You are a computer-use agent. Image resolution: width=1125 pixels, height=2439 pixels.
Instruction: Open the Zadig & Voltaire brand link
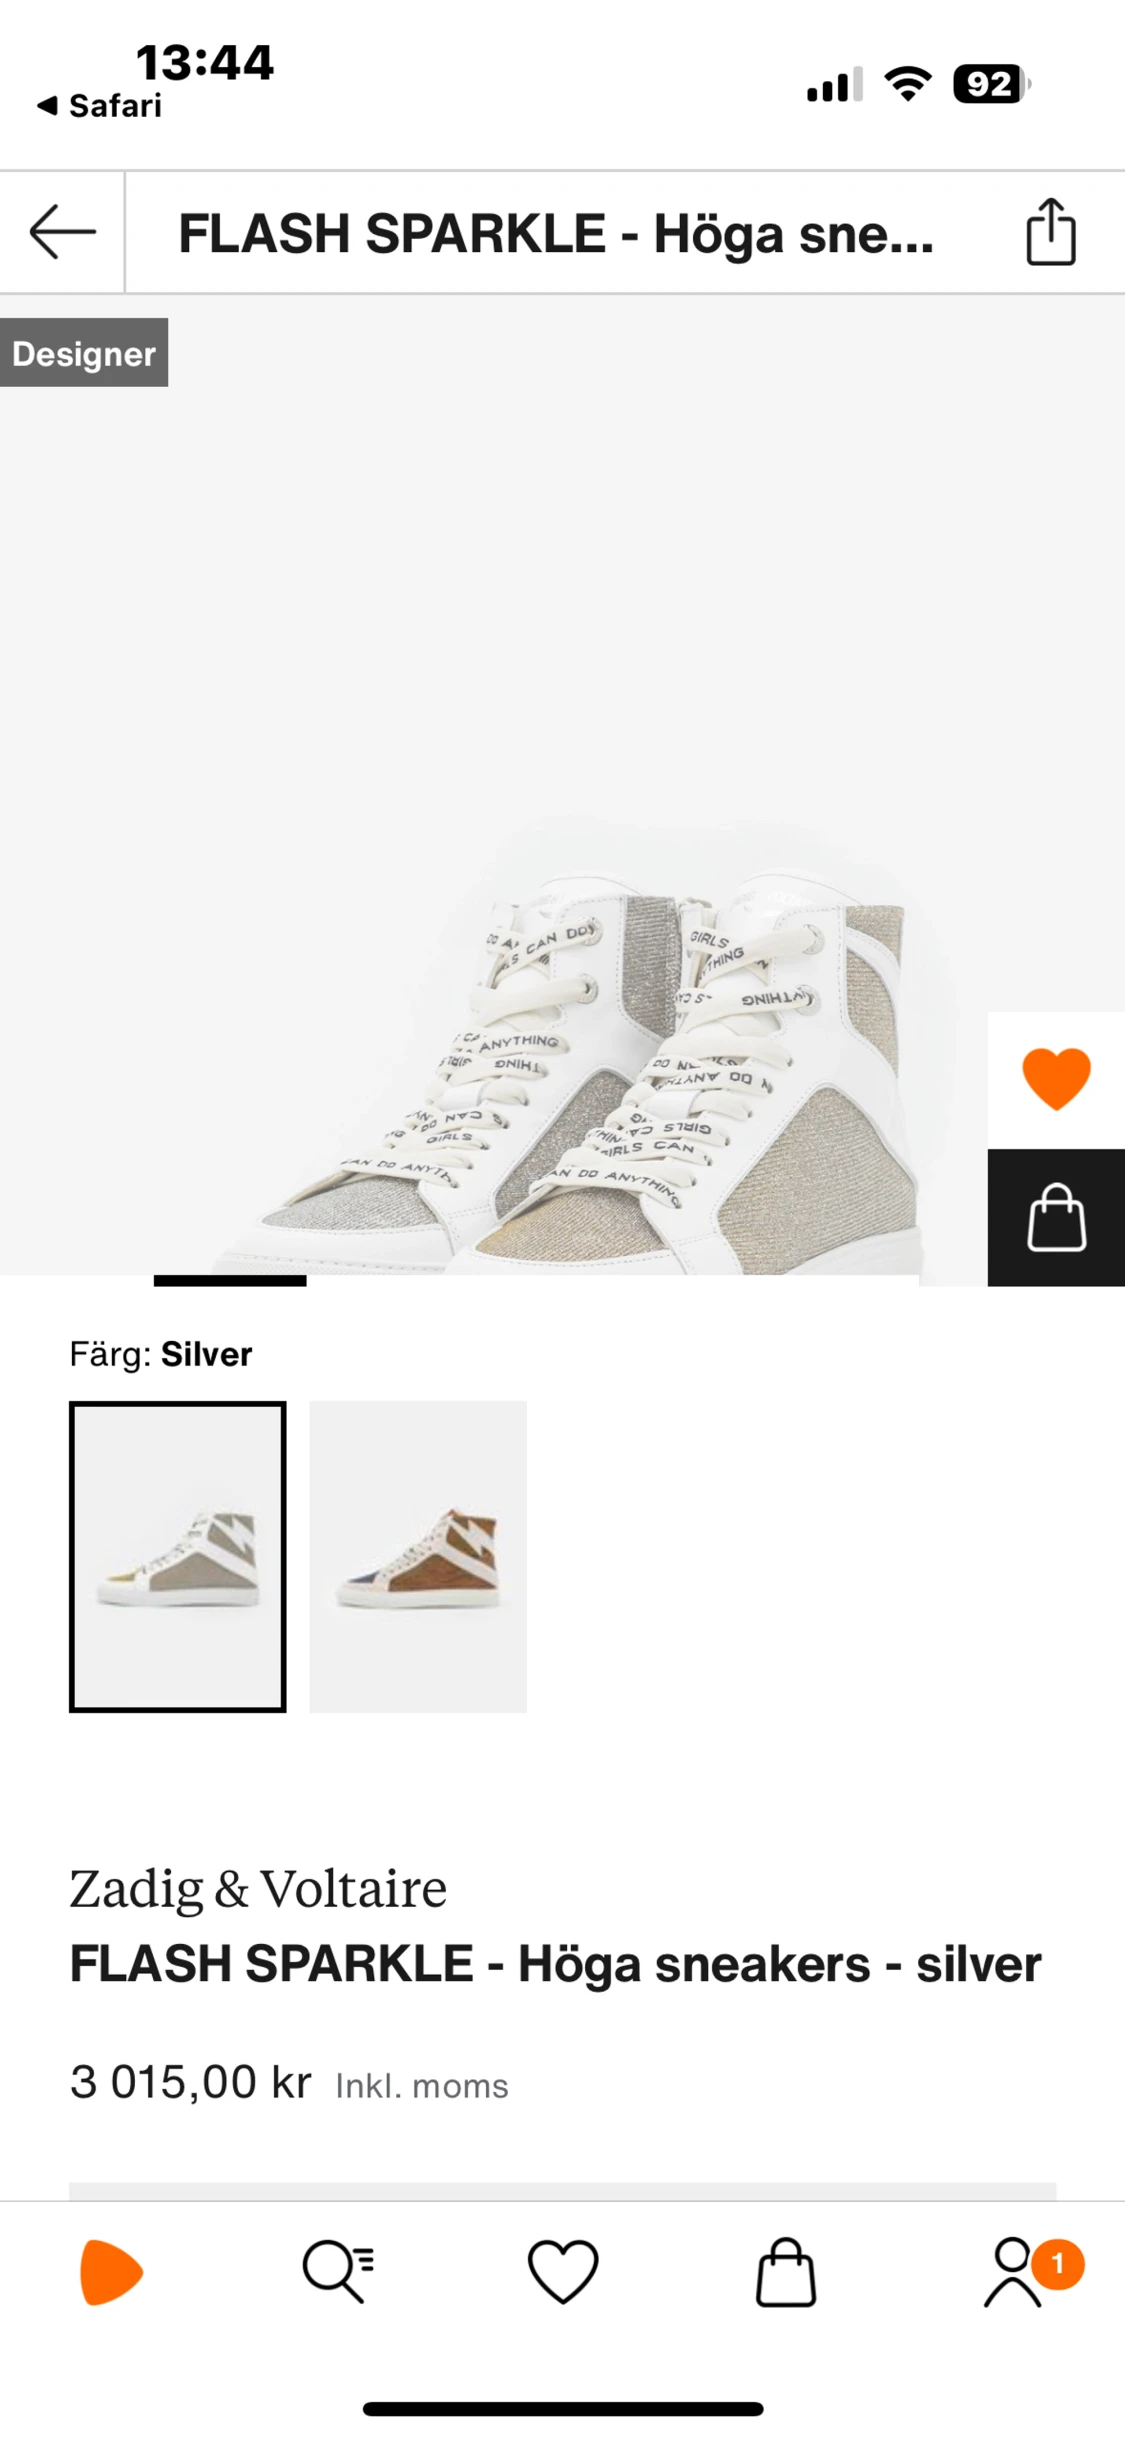pos(258,1889)
